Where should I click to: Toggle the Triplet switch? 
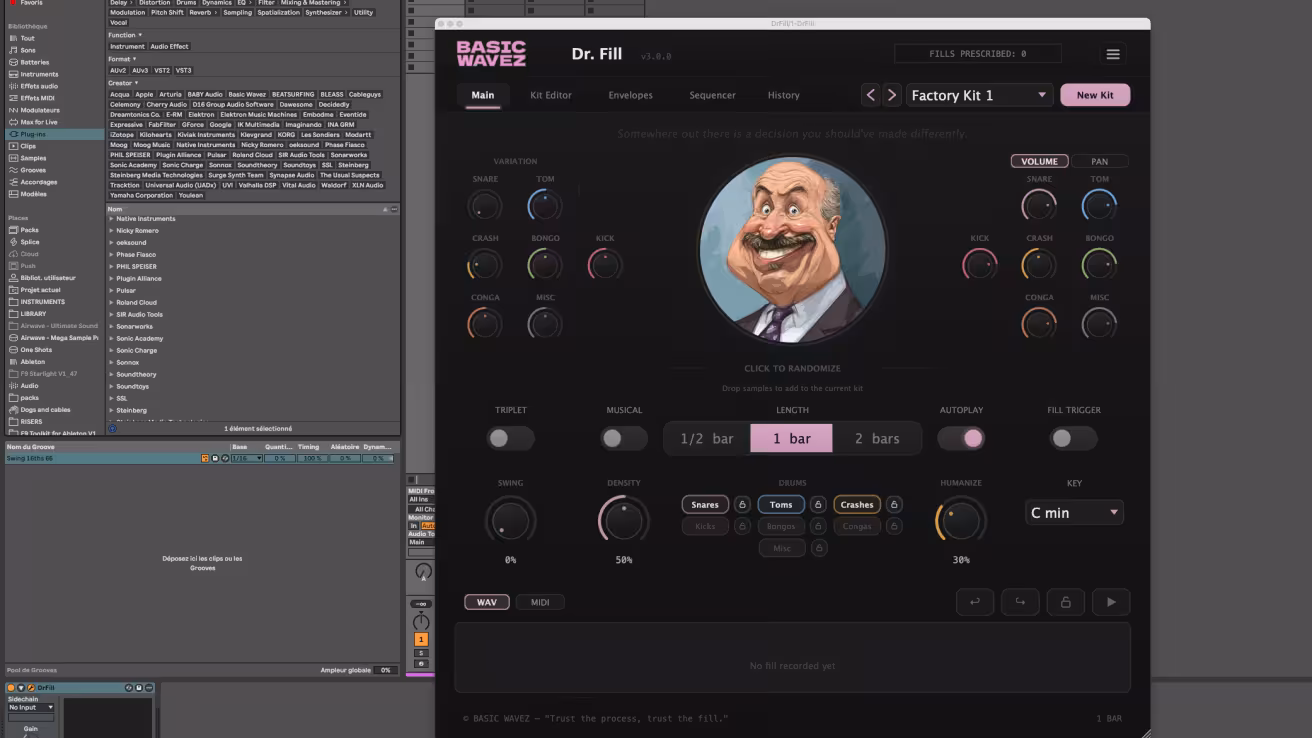tap(510, 438)
